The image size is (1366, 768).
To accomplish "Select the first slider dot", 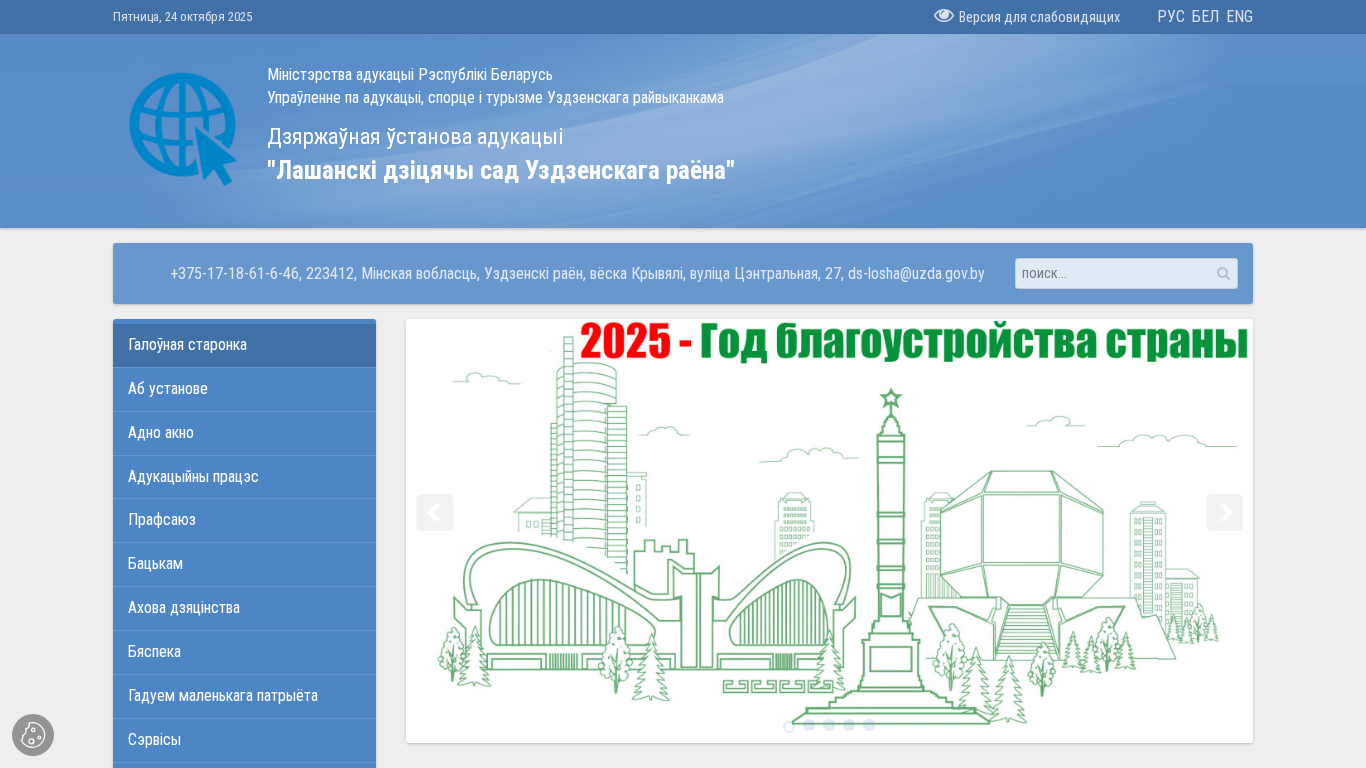I will (x=789, y=726).
